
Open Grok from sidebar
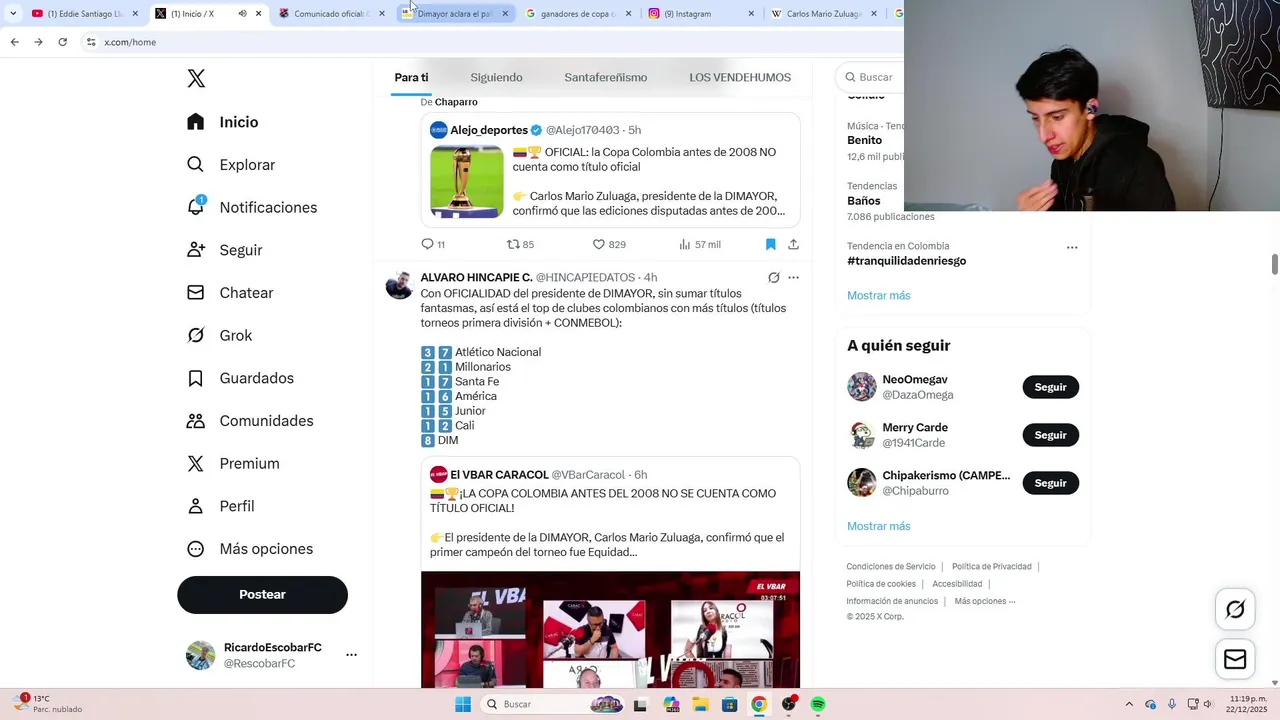219,336
